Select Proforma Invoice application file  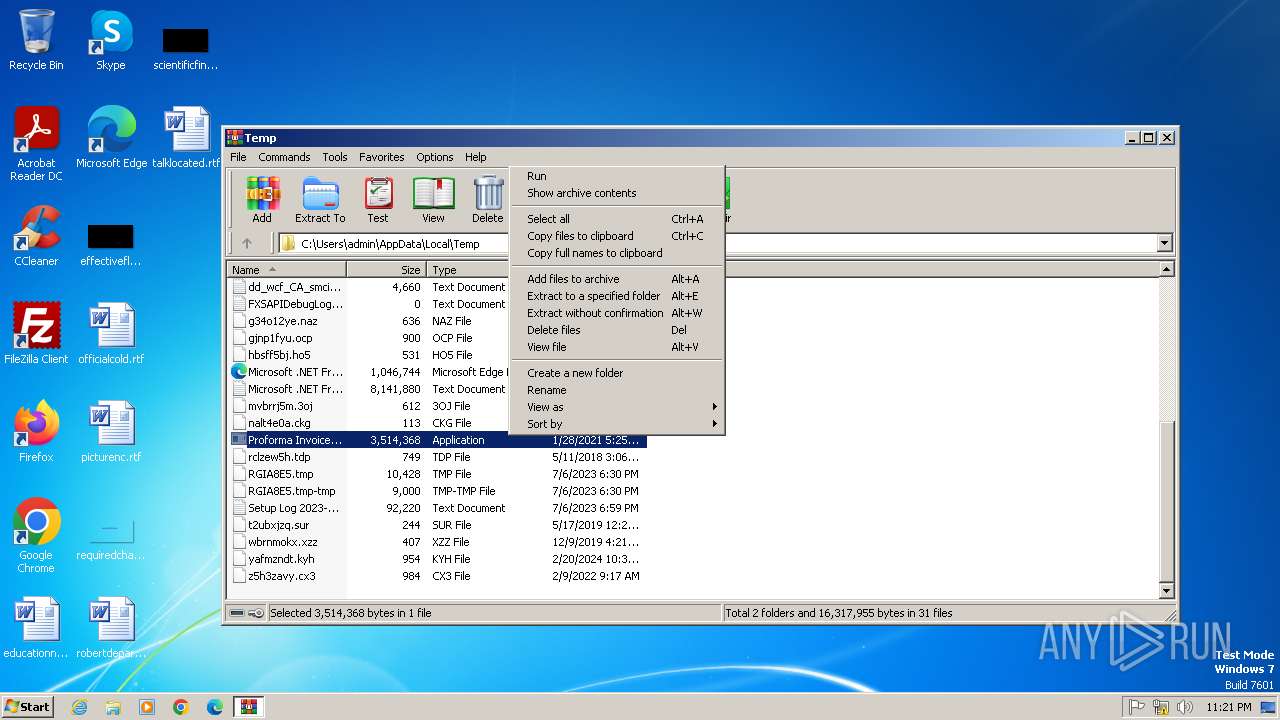point(438,440)
